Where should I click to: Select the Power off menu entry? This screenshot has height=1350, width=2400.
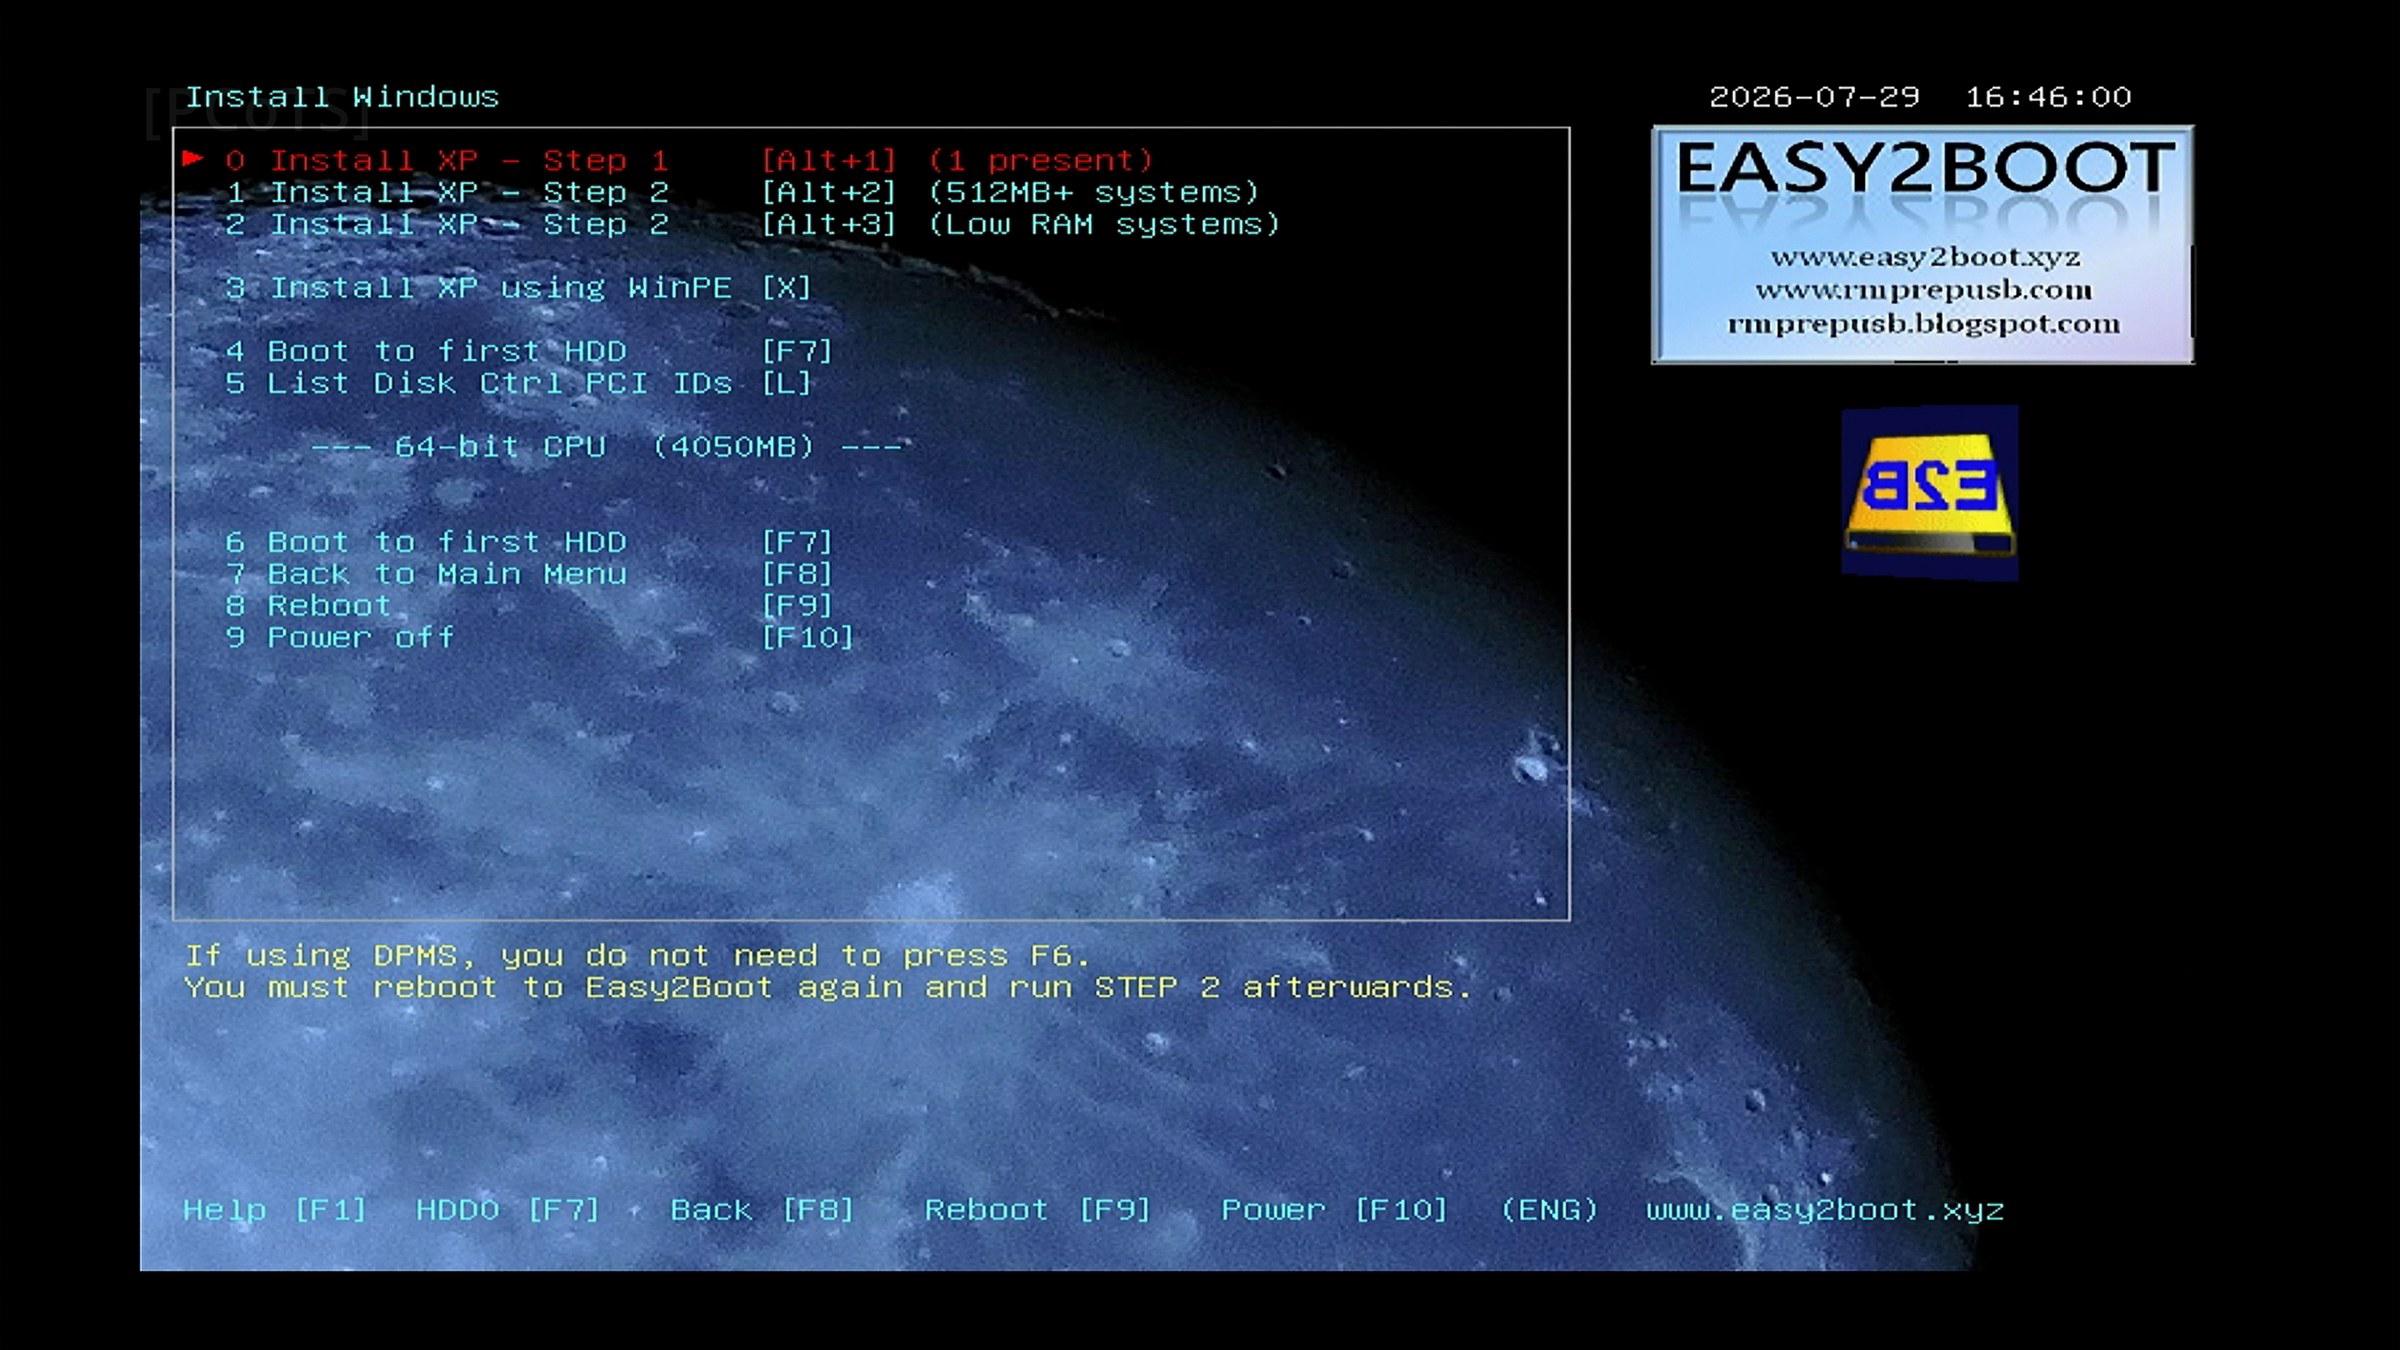(539, 638)
